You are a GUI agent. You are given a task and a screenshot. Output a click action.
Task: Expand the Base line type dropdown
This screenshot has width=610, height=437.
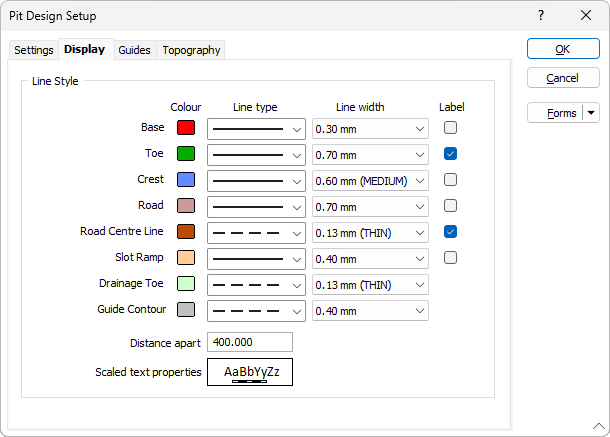tap(296, 128)
